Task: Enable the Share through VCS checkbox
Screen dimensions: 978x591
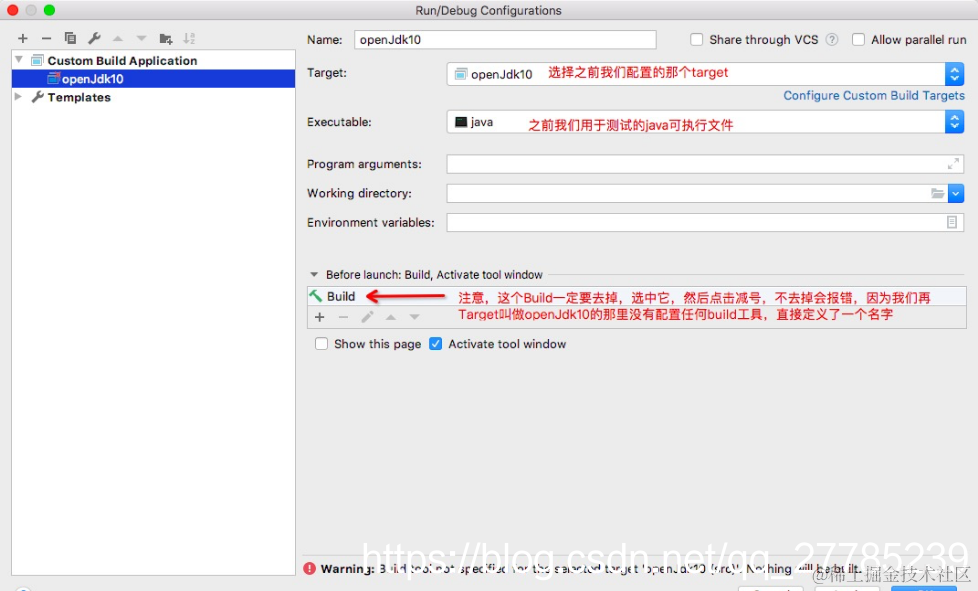Action: click(696, 39)
